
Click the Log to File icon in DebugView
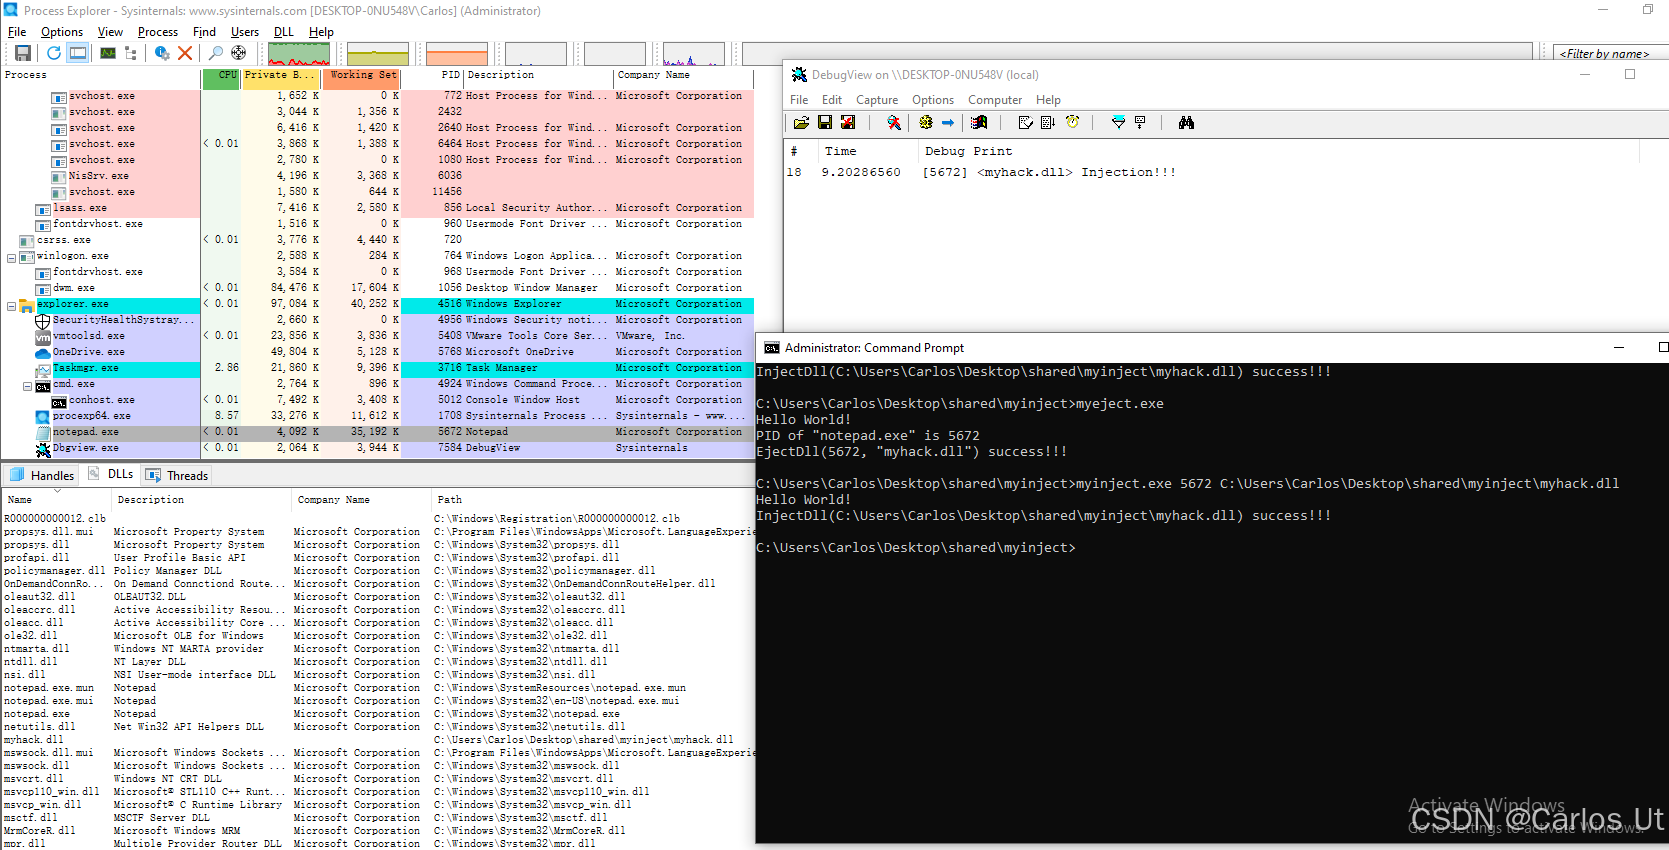pyautogui.click(x=848, y=122)
